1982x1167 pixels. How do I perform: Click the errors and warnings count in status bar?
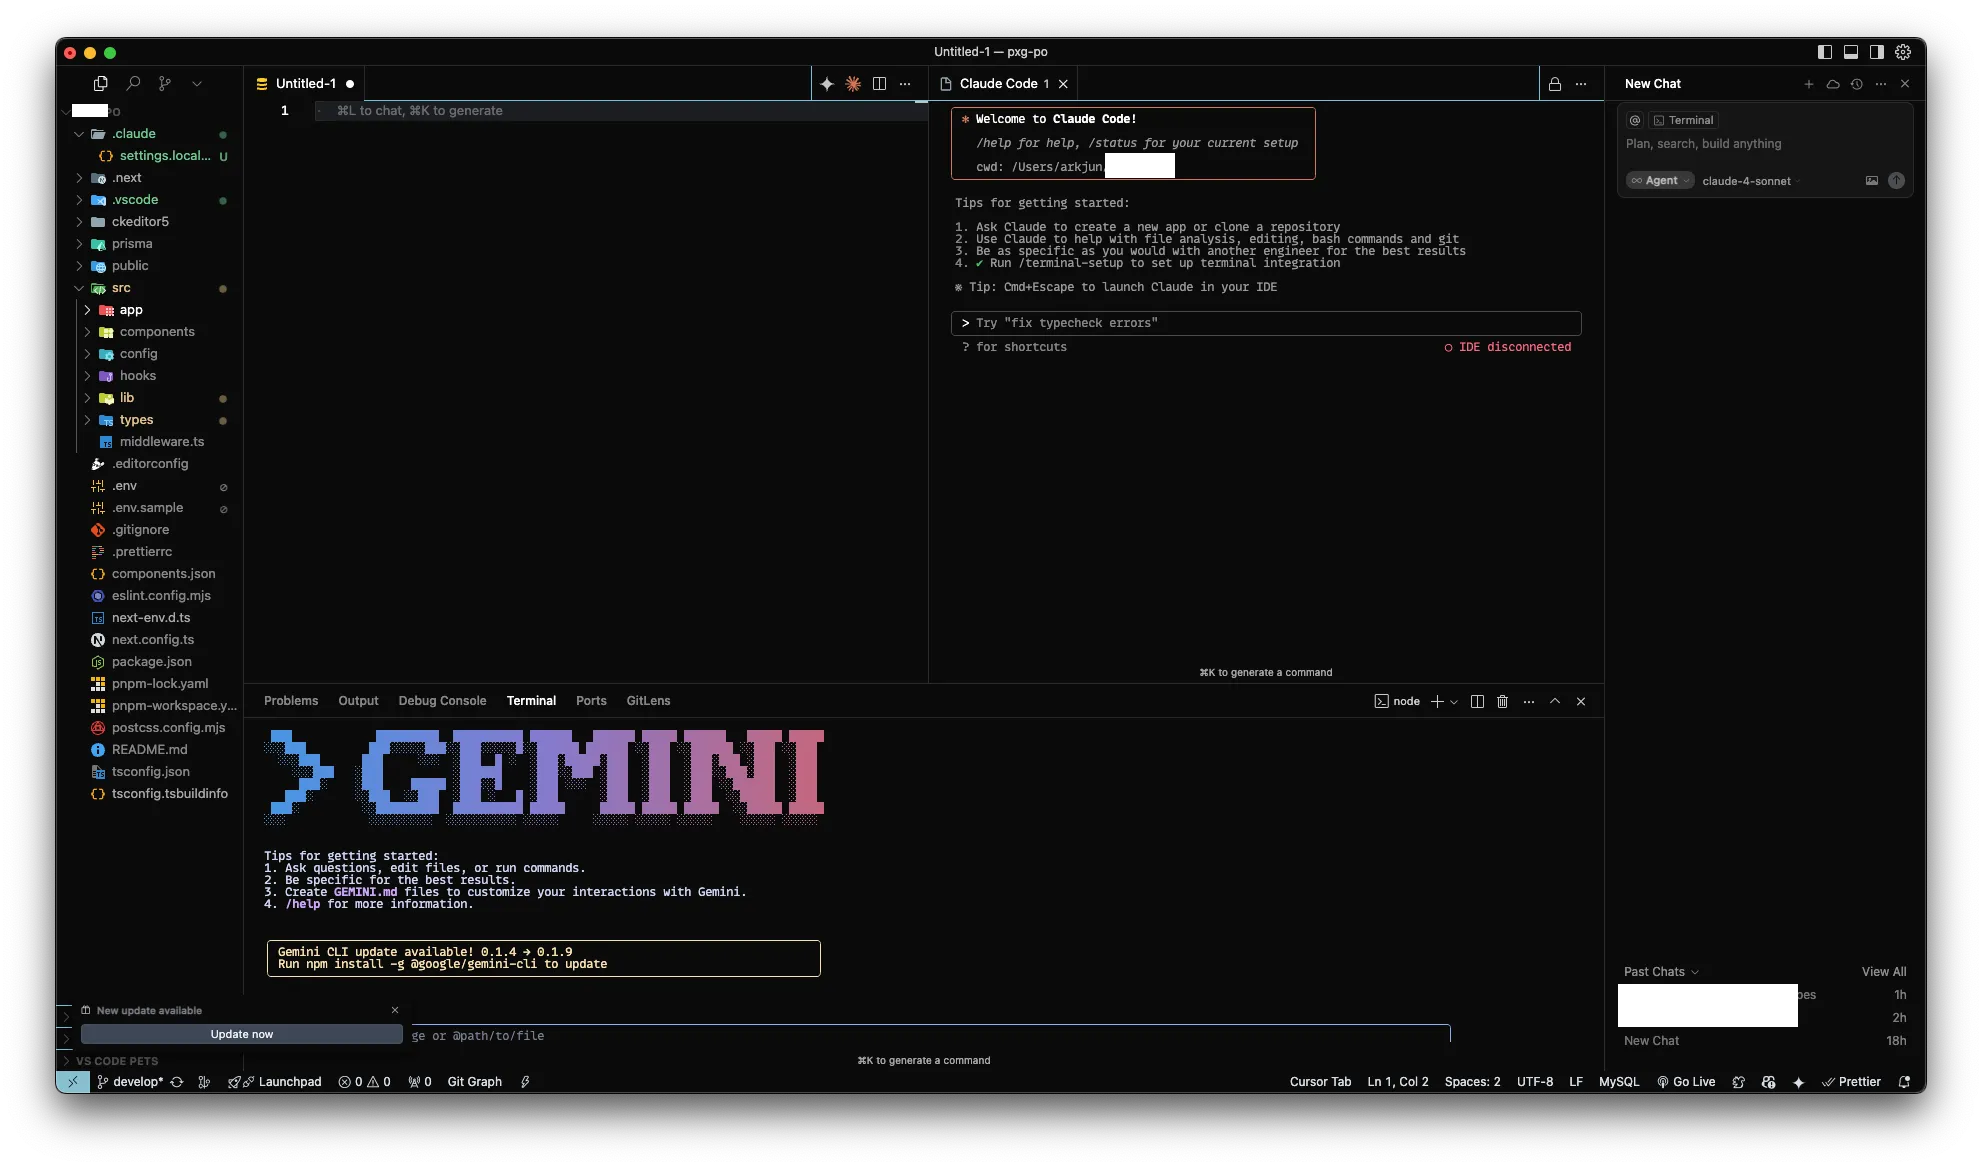coord(364,1082)
